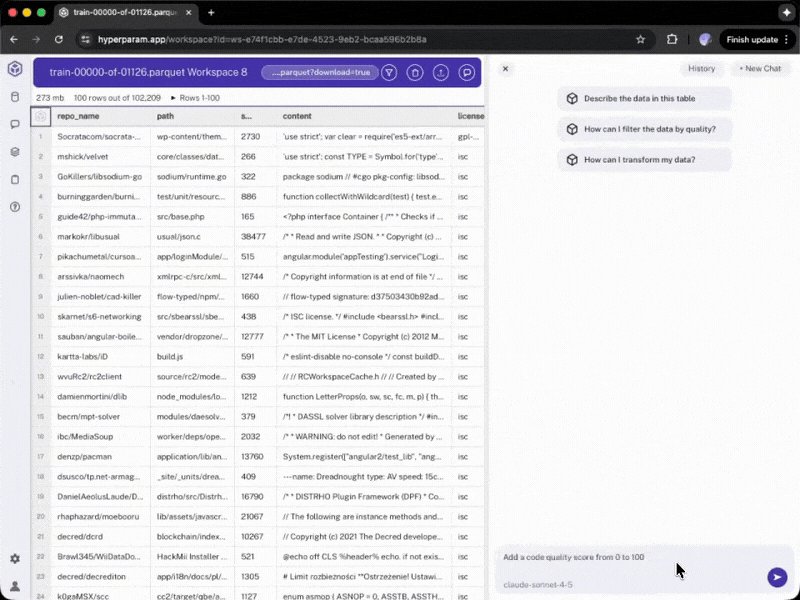This screenshot has height=600, width=800.
Task: Open the layers stack icon in sidebar
Action: click(15, 152)
